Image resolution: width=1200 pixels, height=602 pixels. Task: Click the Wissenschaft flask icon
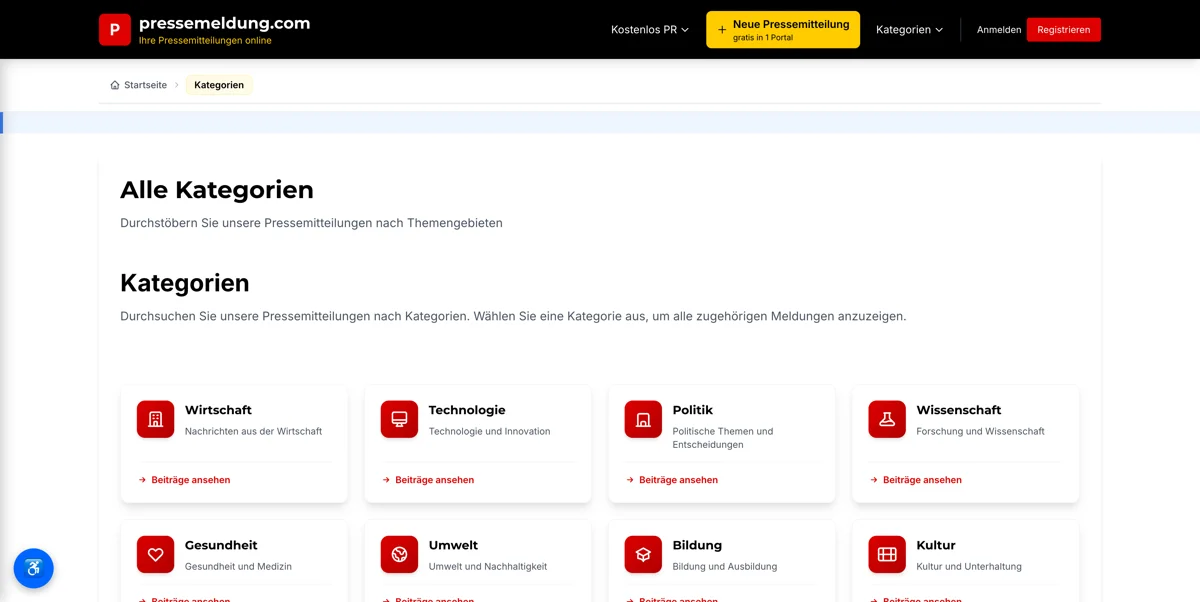tap(886, 419)
